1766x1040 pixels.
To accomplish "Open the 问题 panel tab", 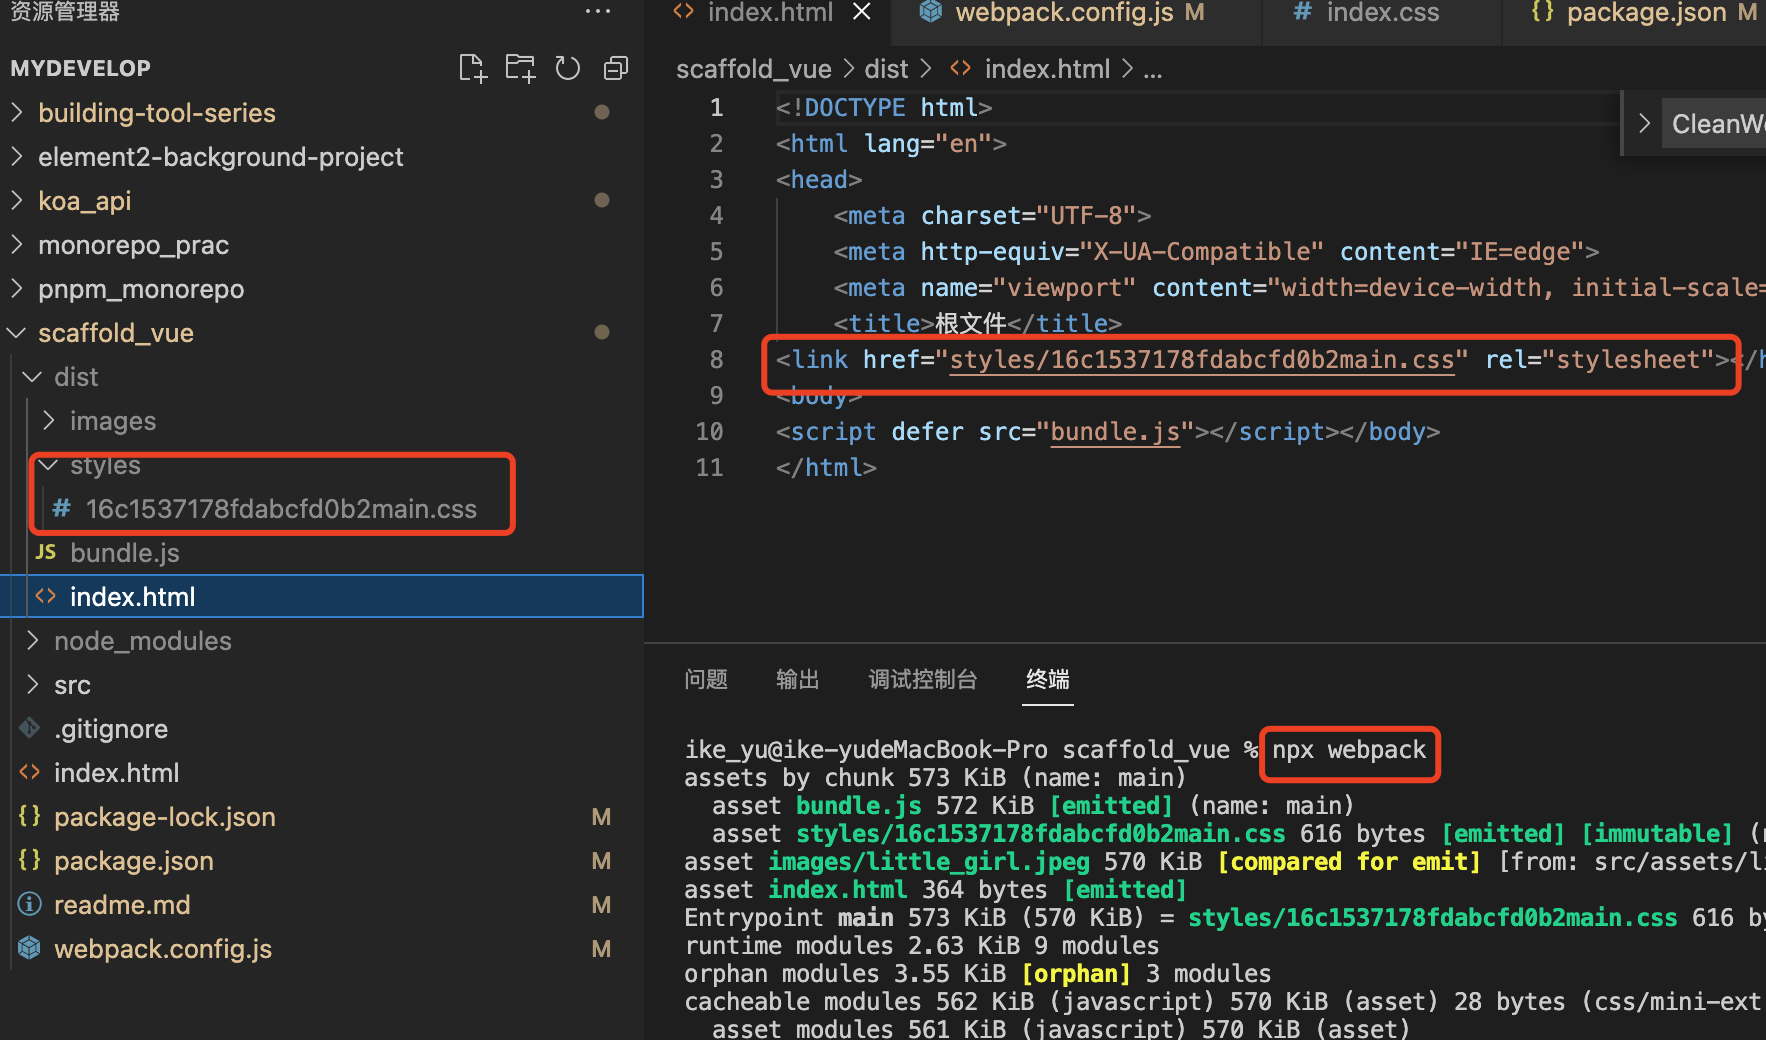I will 706,680.
